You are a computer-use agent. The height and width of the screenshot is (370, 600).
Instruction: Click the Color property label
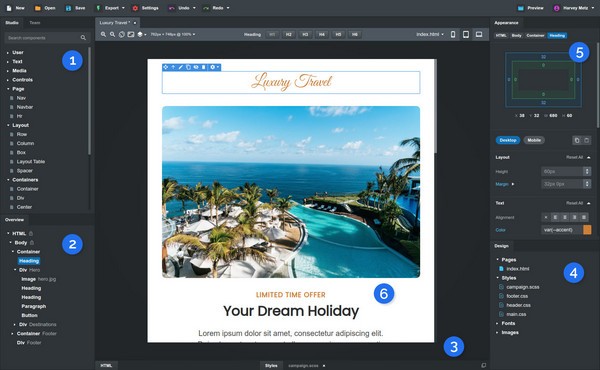click(501, 230)
